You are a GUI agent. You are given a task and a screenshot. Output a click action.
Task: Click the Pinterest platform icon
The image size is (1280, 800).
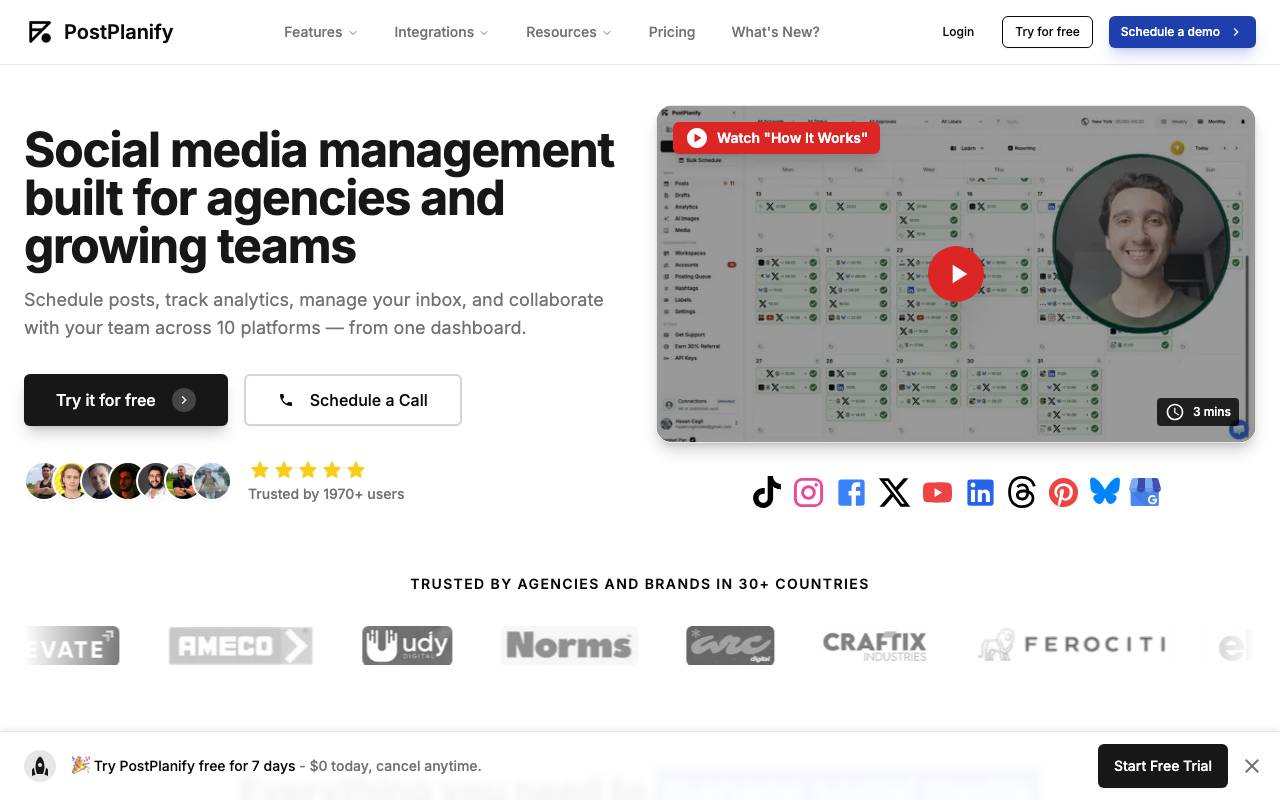[1063, 492]
